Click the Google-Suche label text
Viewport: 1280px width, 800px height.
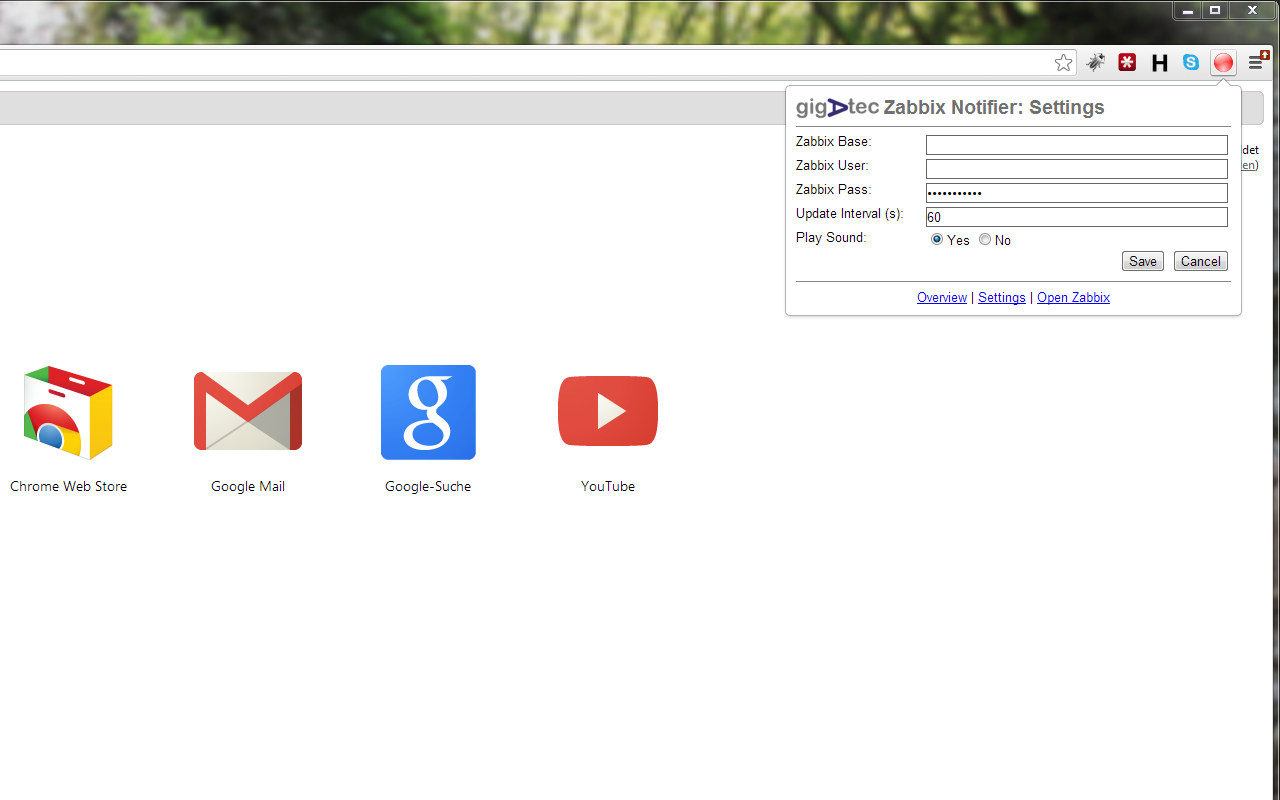coord(428,486)
